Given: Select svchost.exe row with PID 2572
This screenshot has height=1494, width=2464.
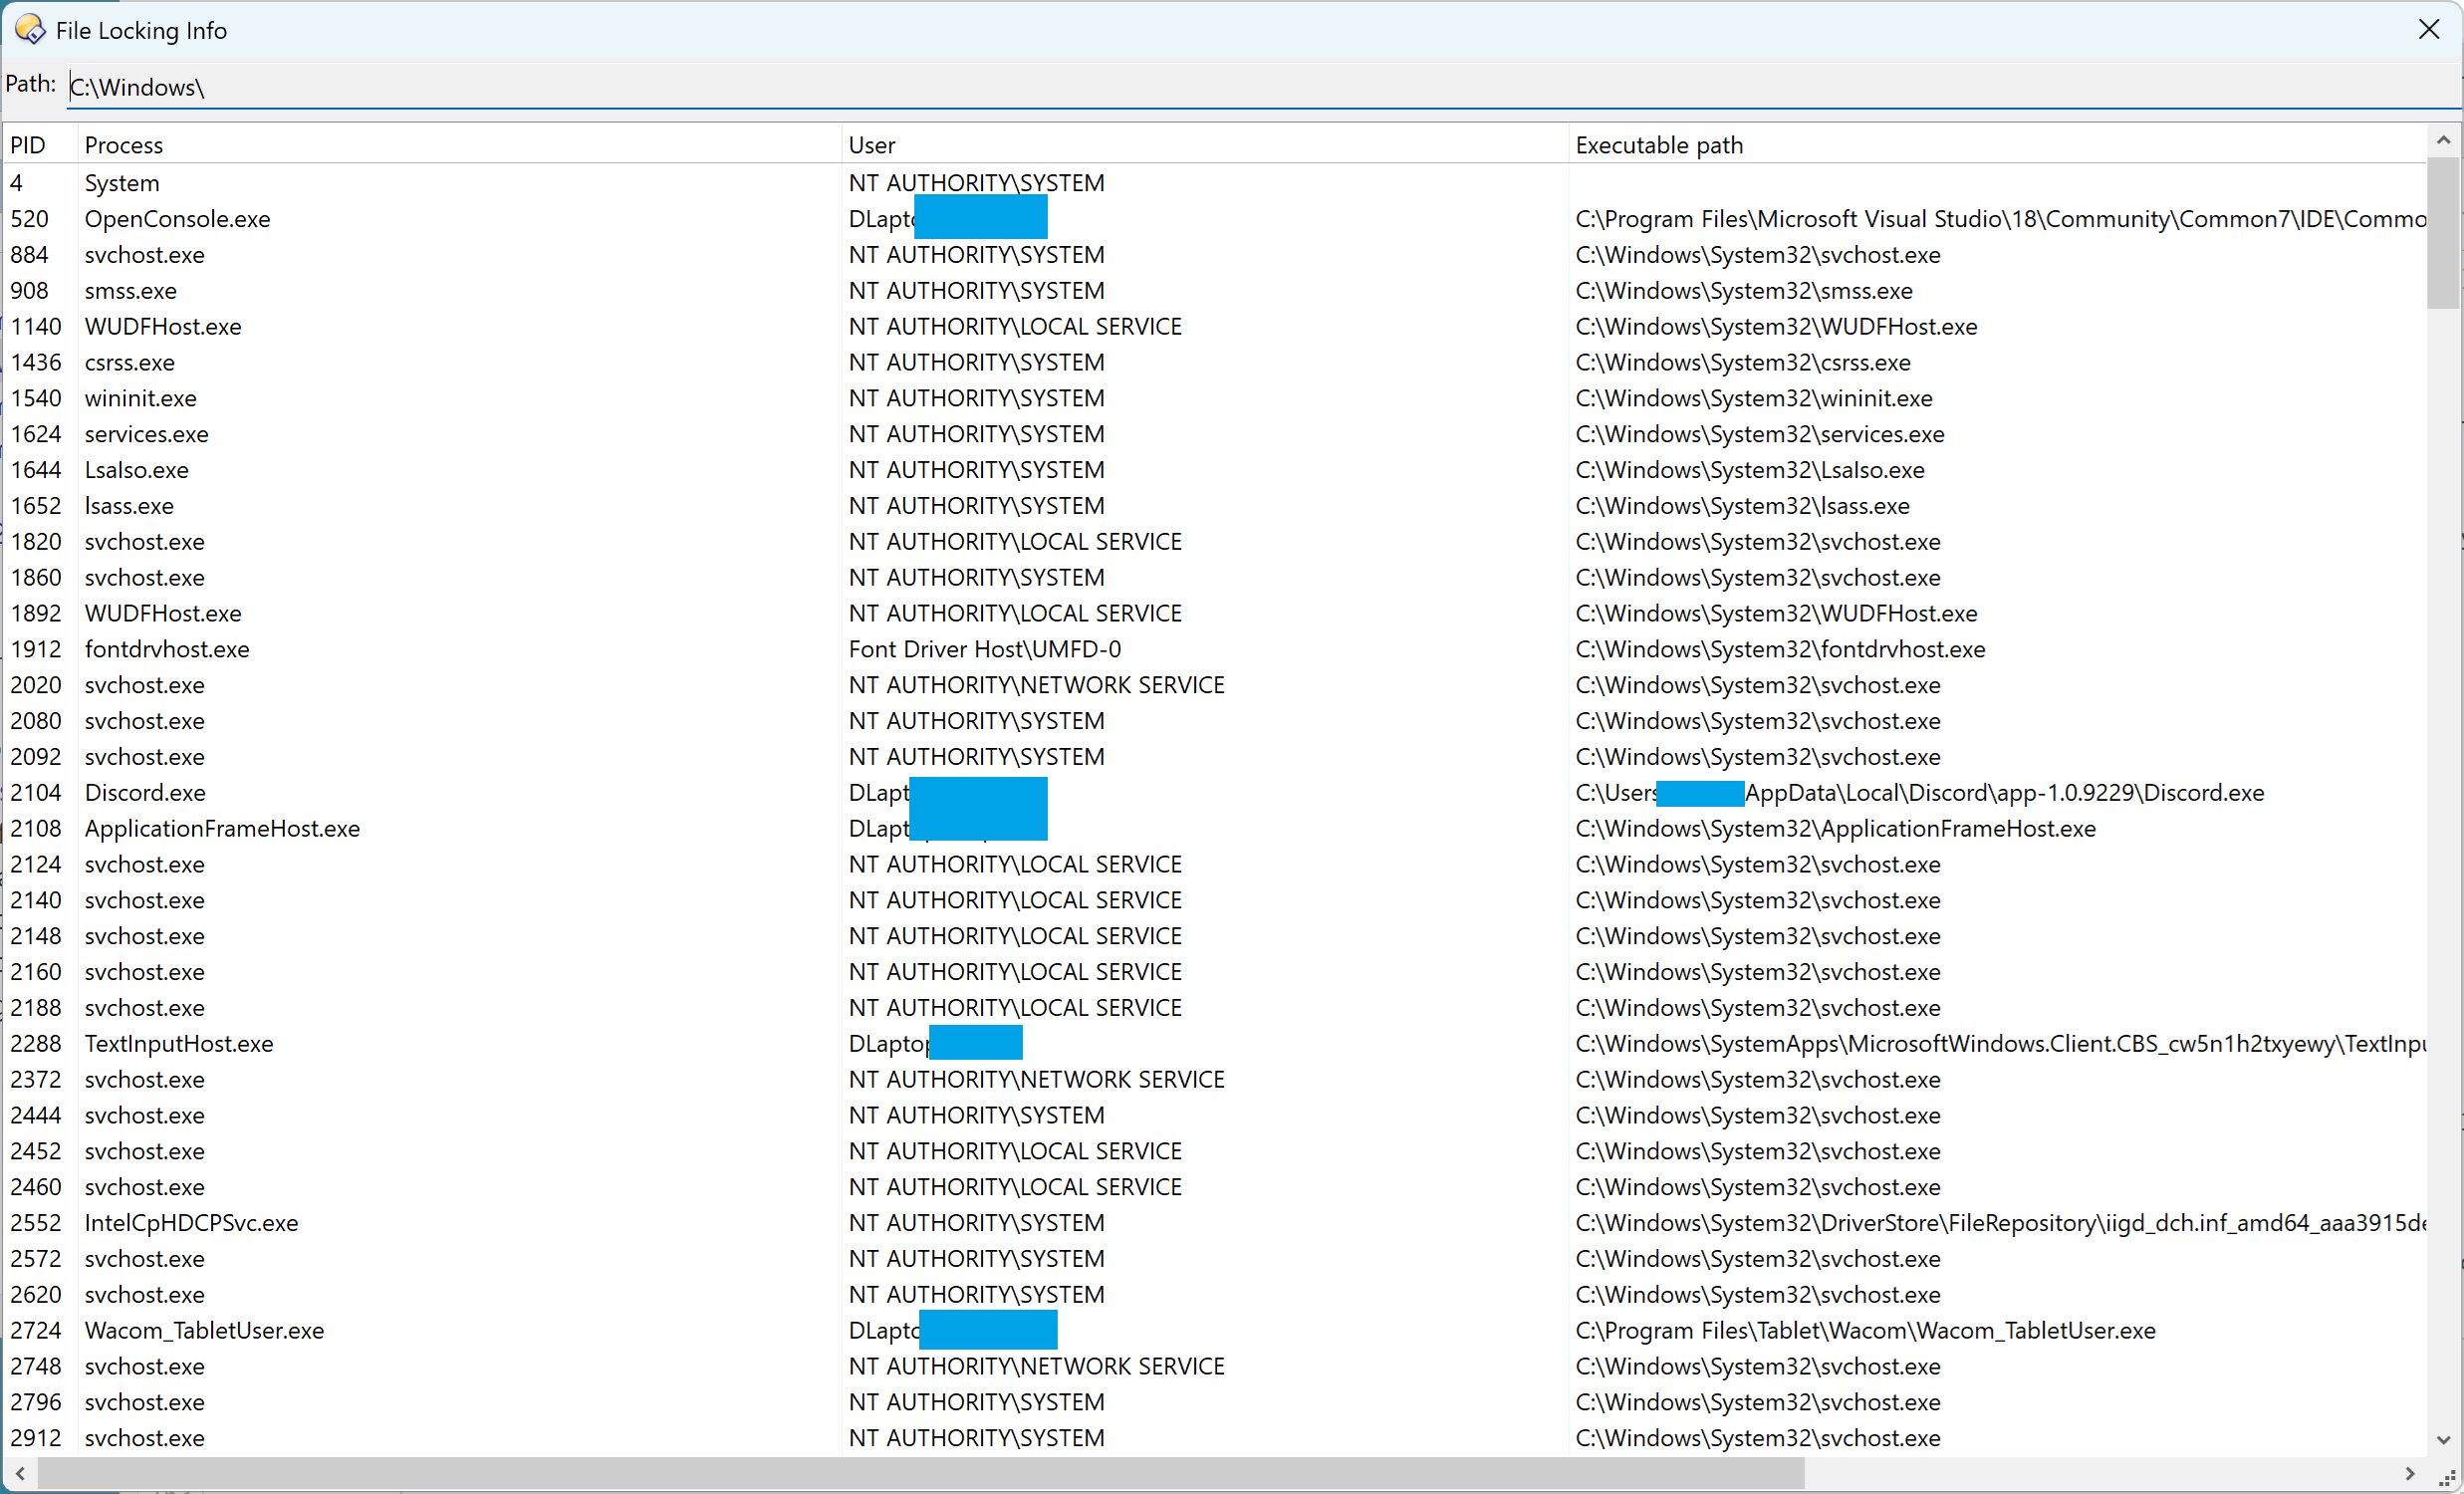Looking at the screenshot, I should pos(1215,1259).
